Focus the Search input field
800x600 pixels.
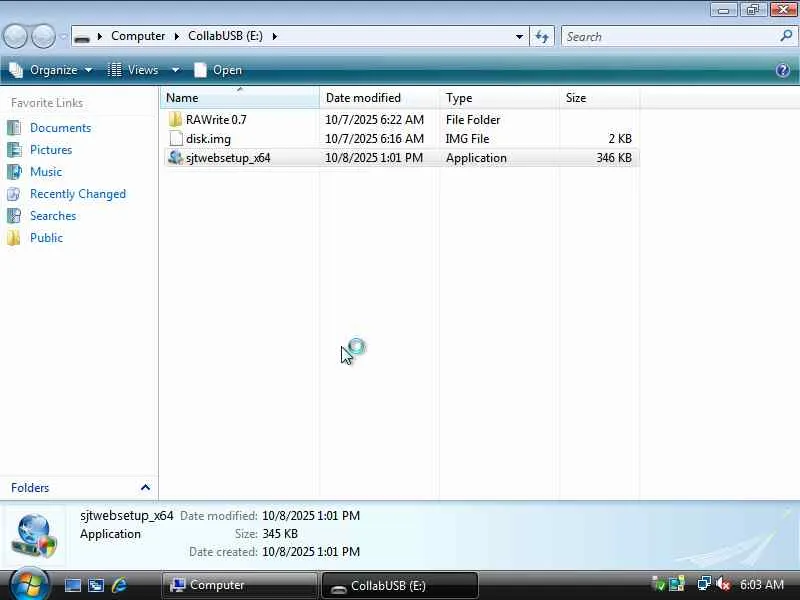(x=671, y=37)
